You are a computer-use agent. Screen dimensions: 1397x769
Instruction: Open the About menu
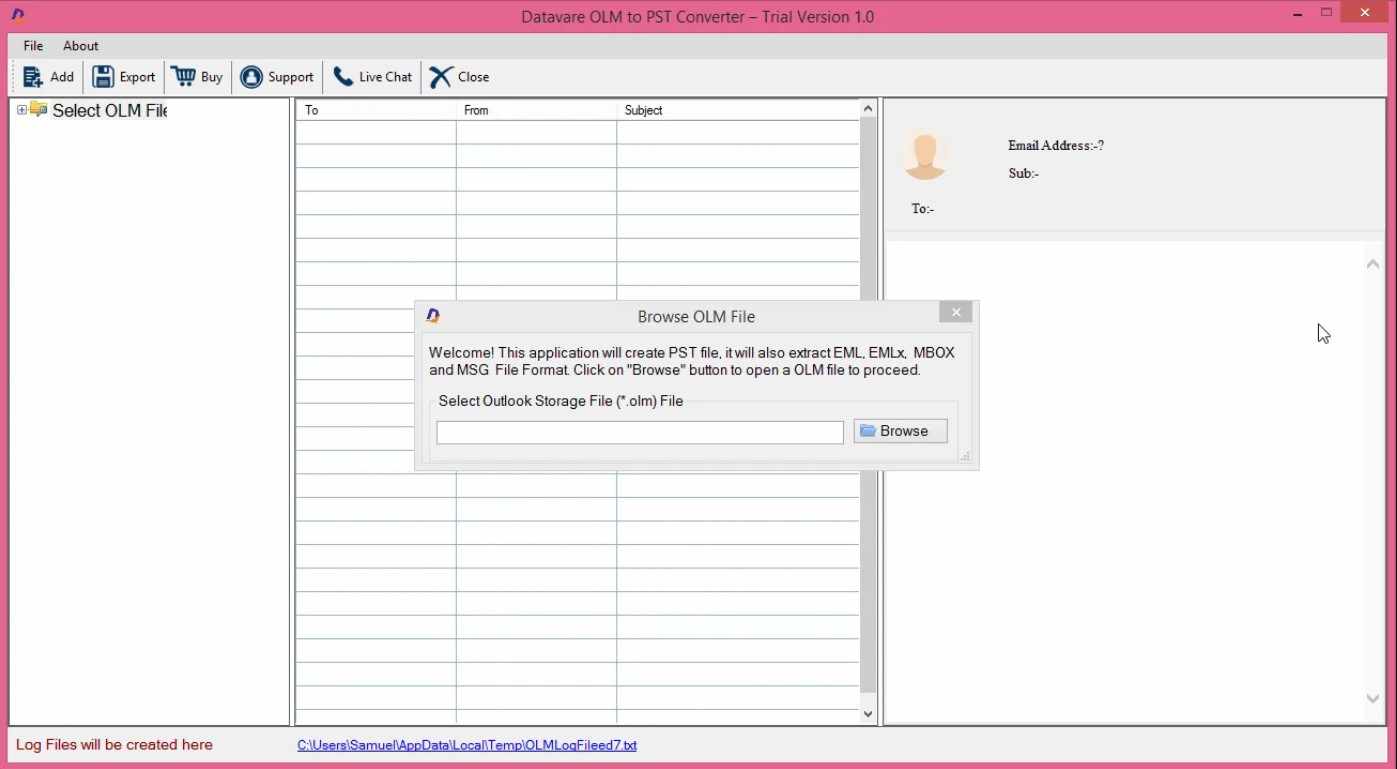81,46
